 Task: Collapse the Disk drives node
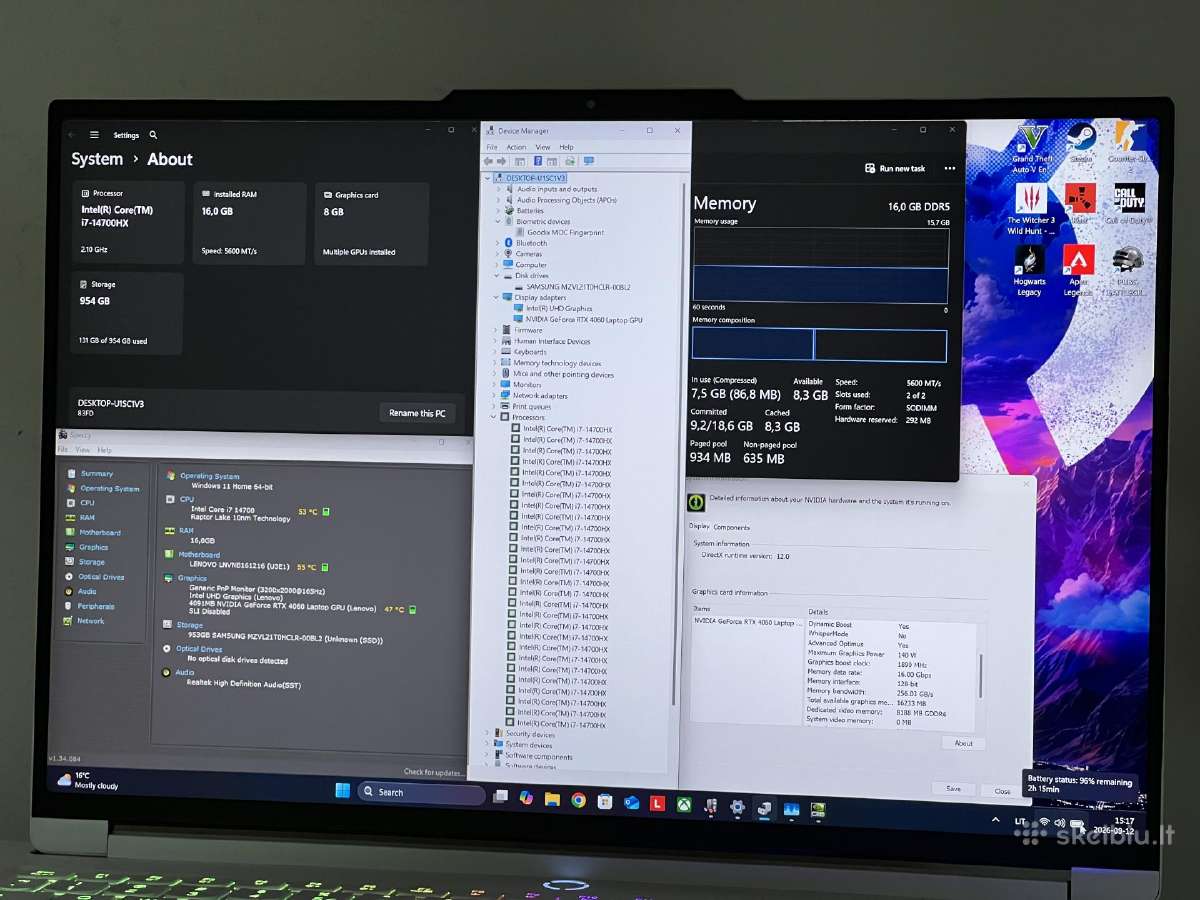(x=496, y=276)
